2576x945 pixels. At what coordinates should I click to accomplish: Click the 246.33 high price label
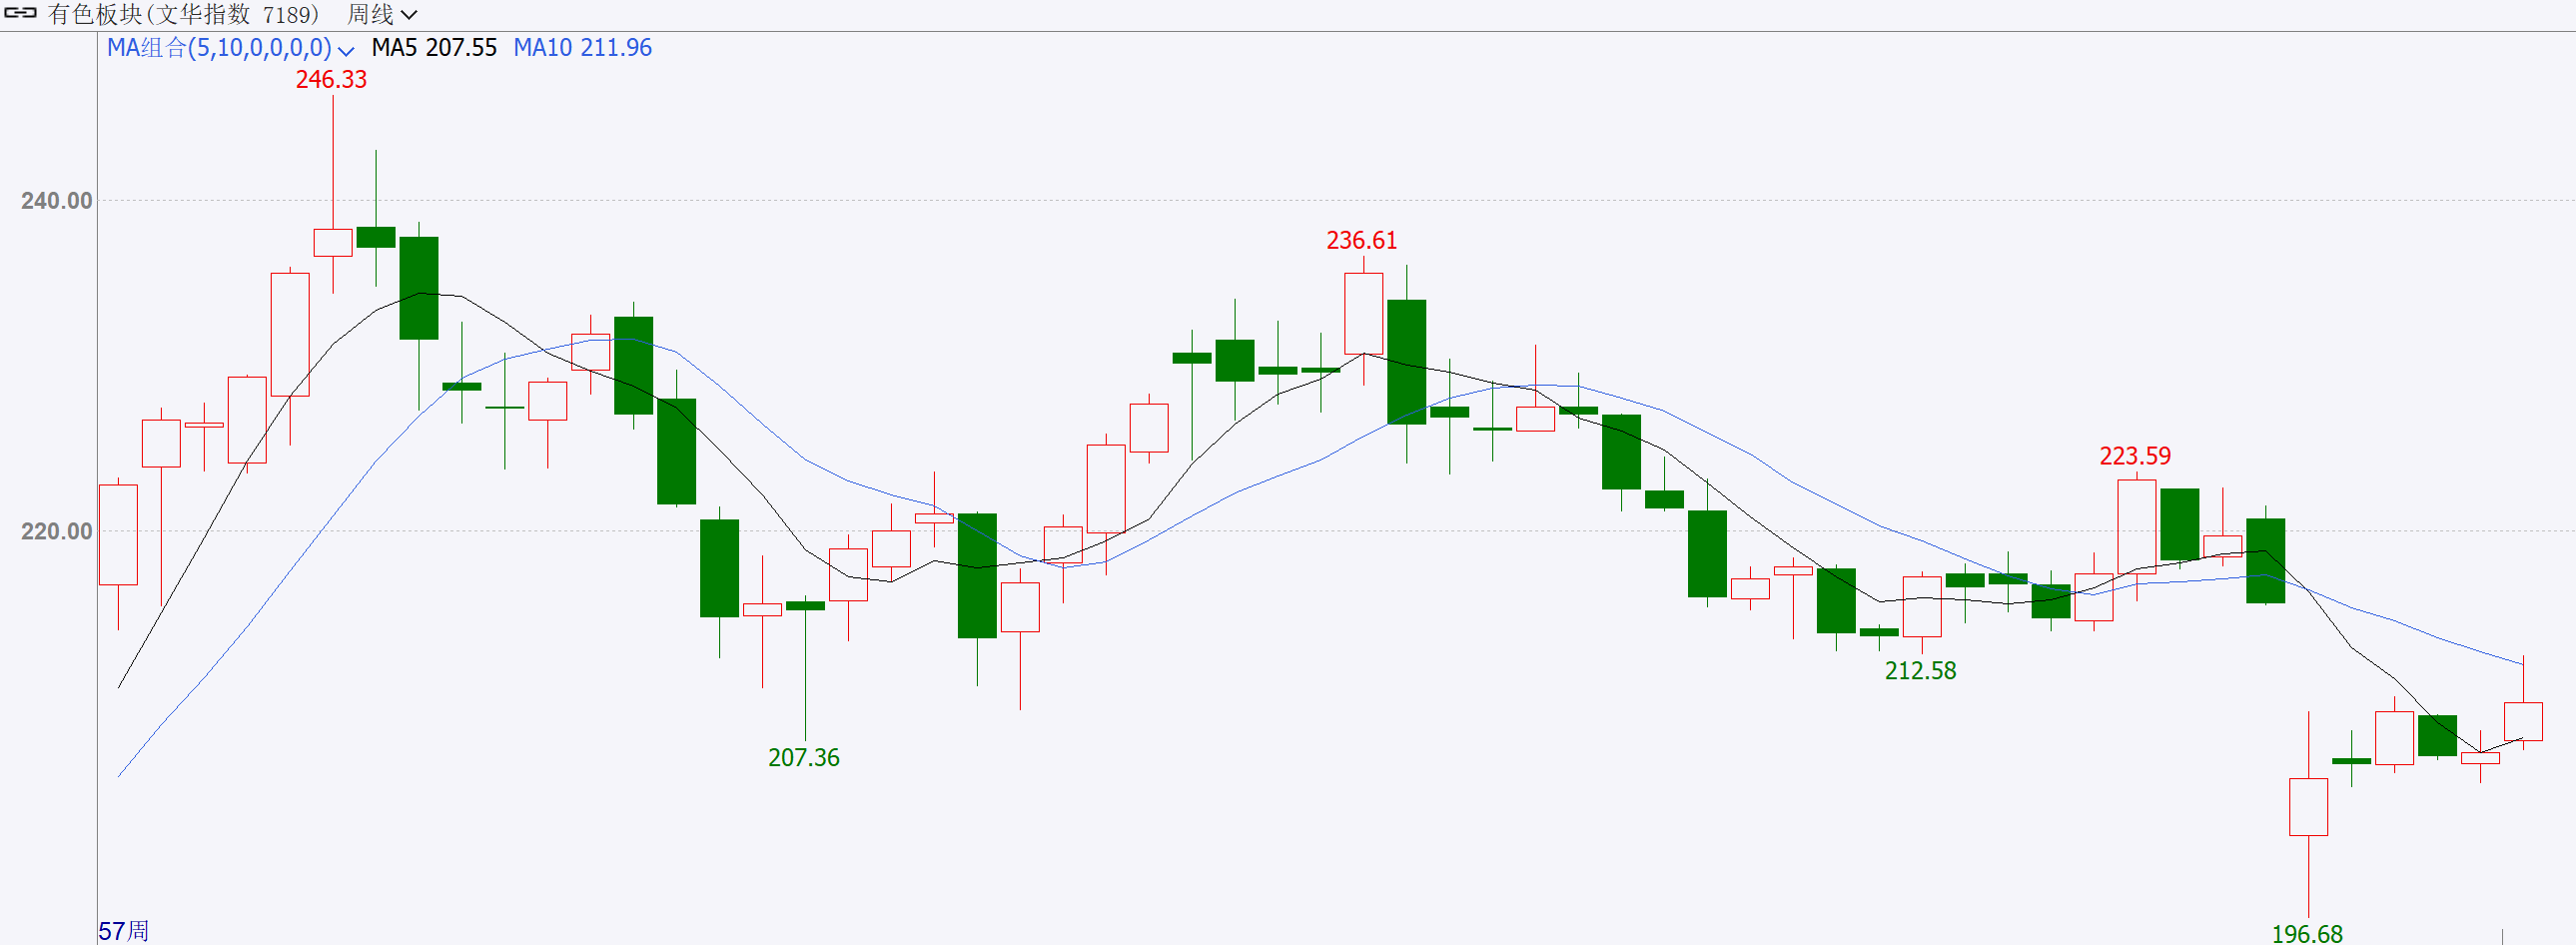coord(331,80)
